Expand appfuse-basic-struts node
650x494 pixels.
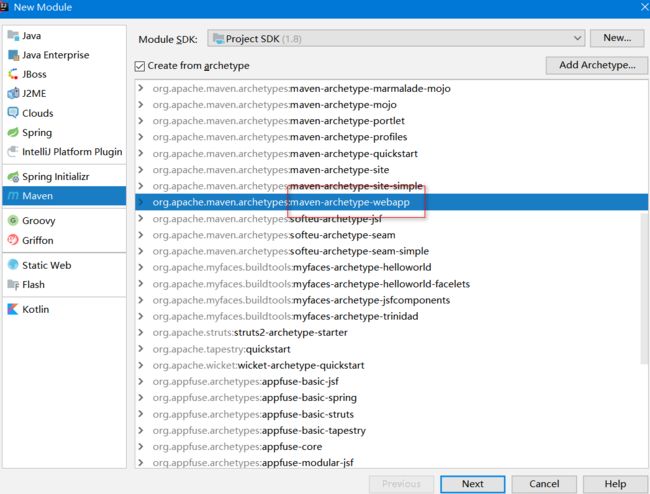click(x=141, y=414)
